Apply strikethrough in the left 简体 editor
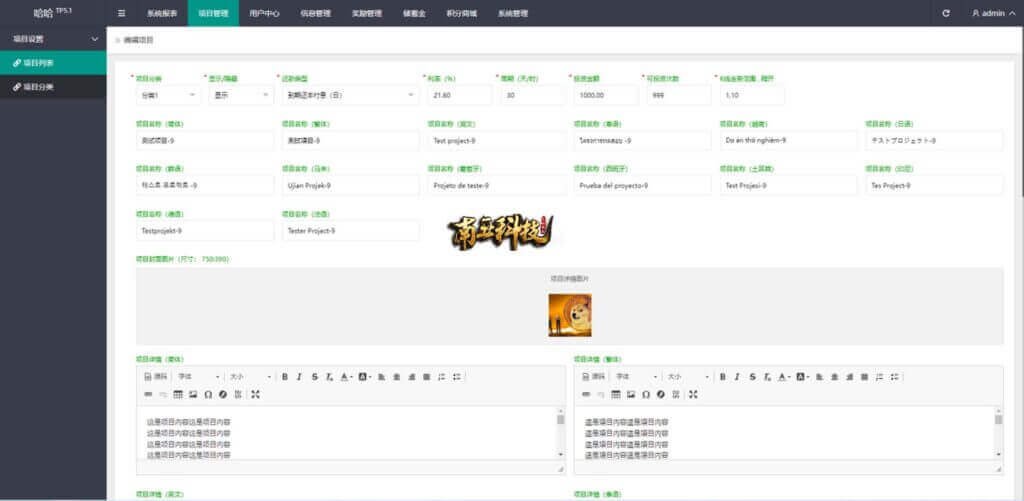This screenshot has height=501, width=1024. (314, 377)
